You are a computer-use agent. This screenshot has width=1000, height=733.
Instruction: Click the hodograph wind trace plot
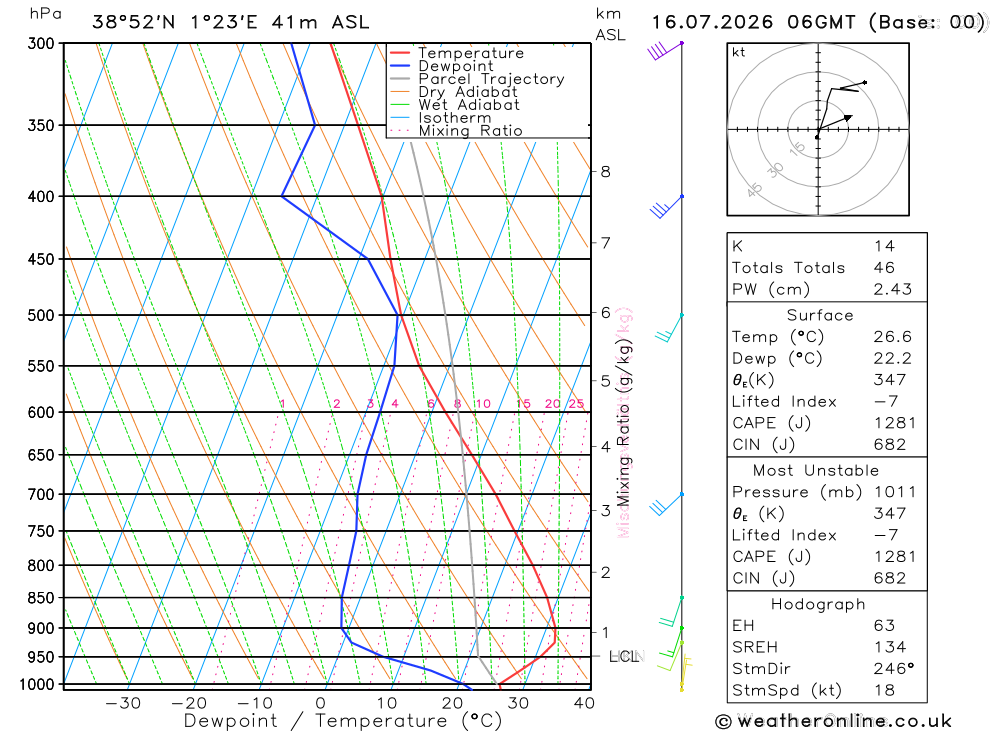click(841, 109)
